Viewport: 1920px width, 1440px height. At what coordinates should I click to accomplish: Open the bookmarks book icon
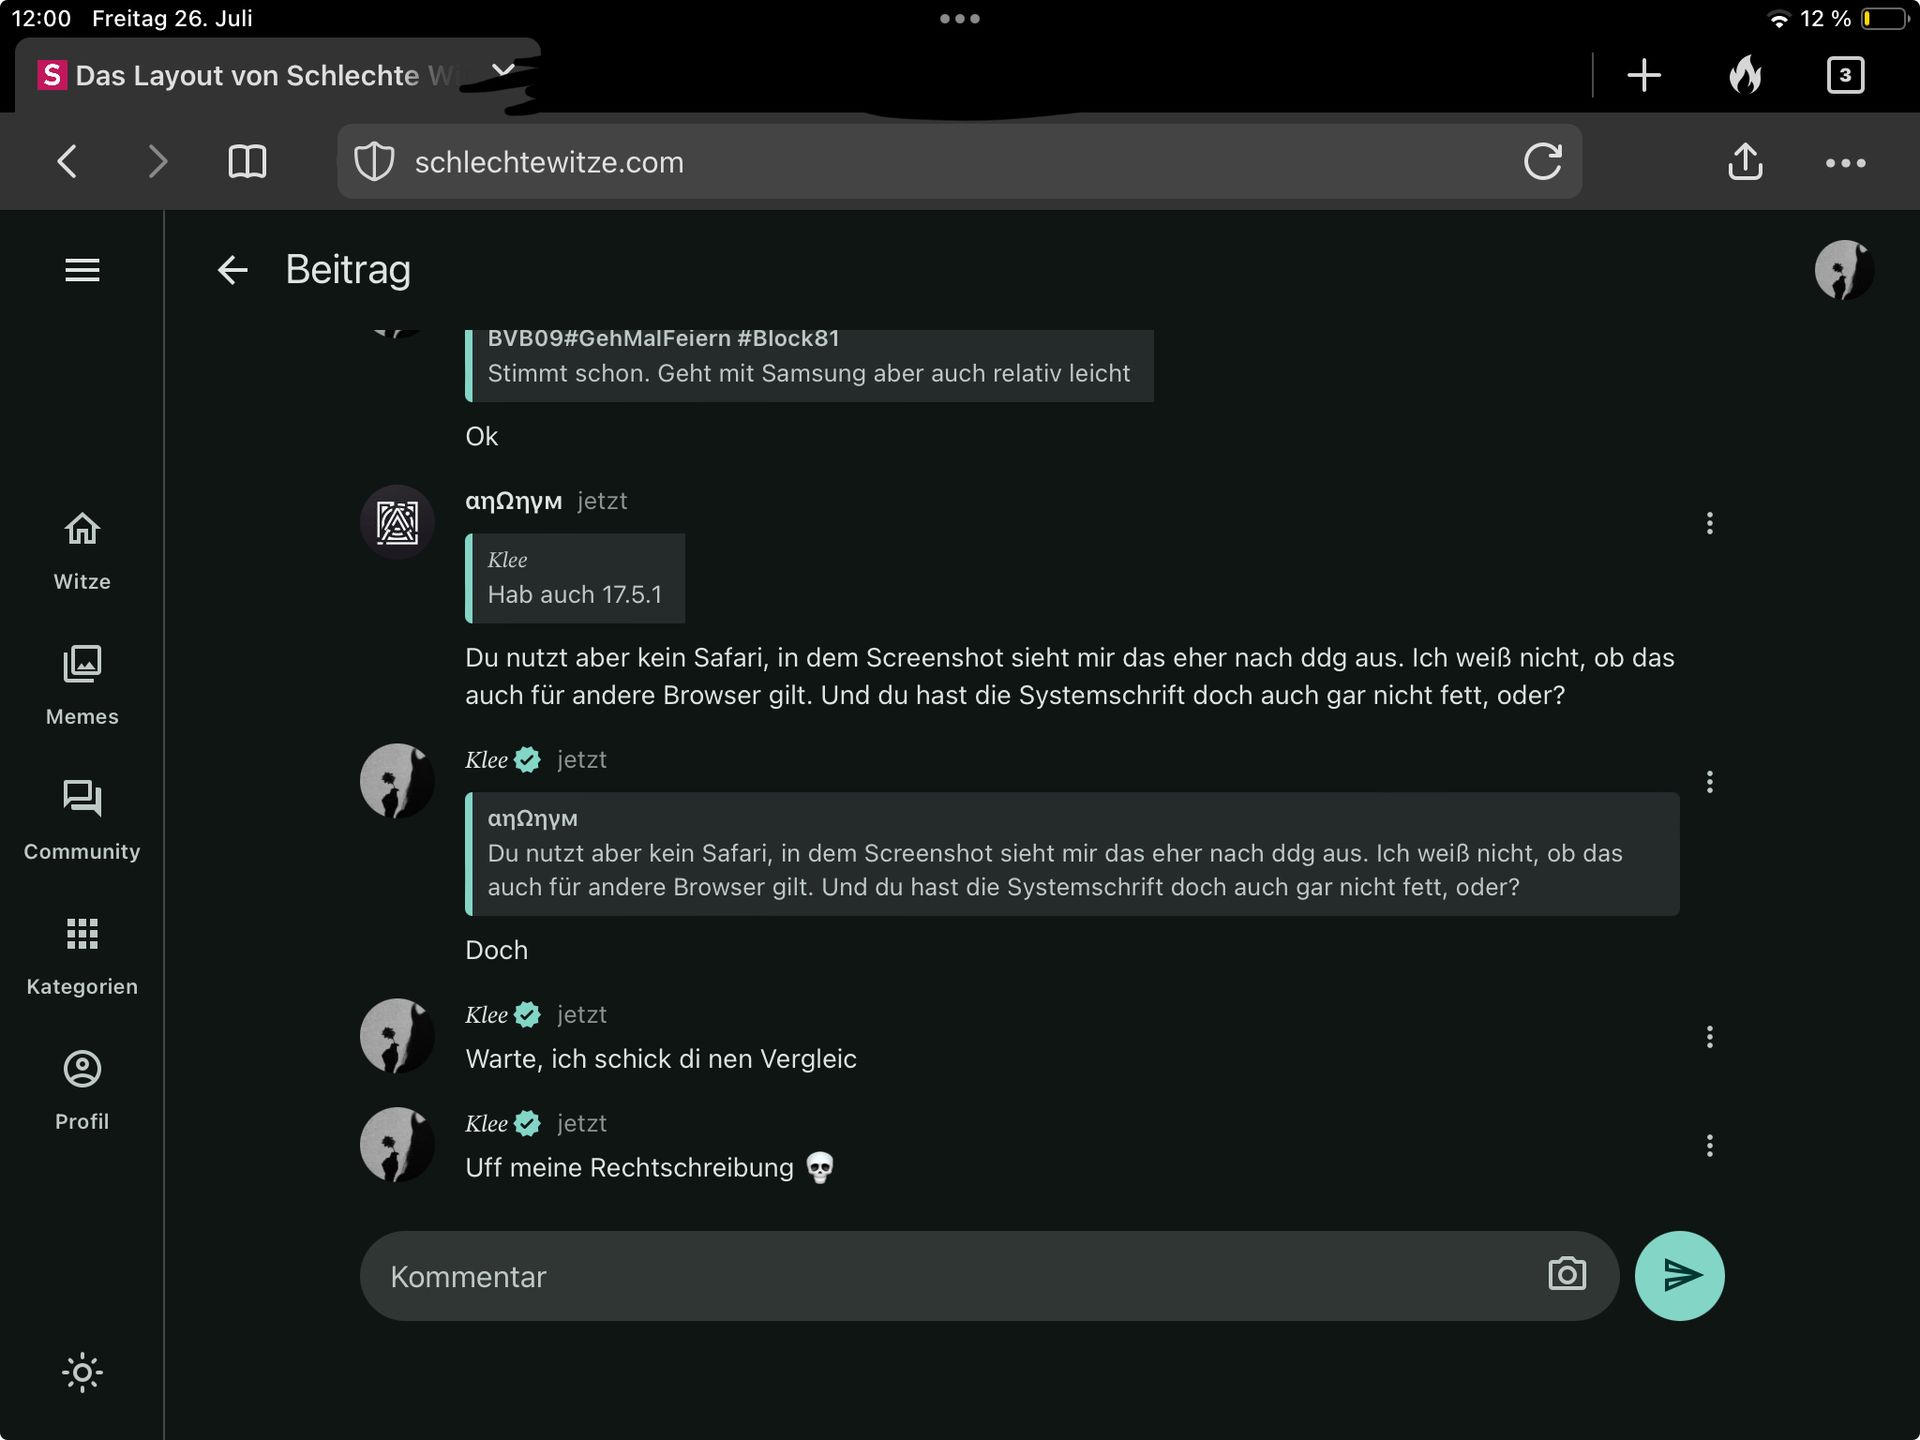click(x=247, y=162)
